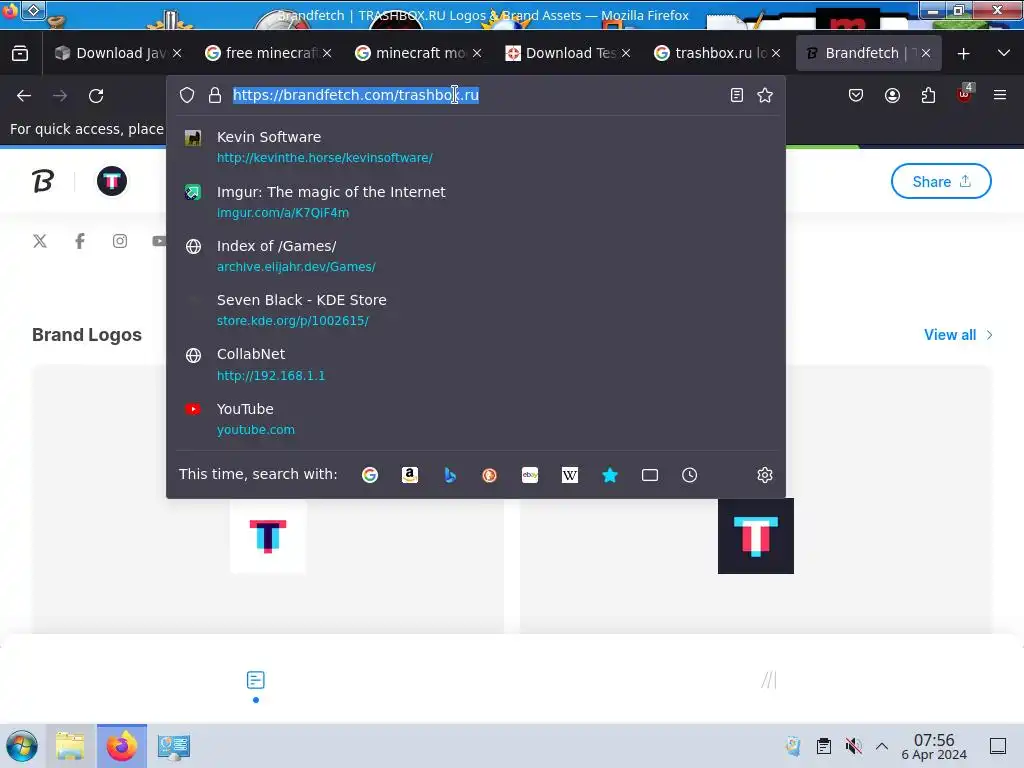
Task: Click the tracking protection shield icon
Action: [x=187, y=95]
